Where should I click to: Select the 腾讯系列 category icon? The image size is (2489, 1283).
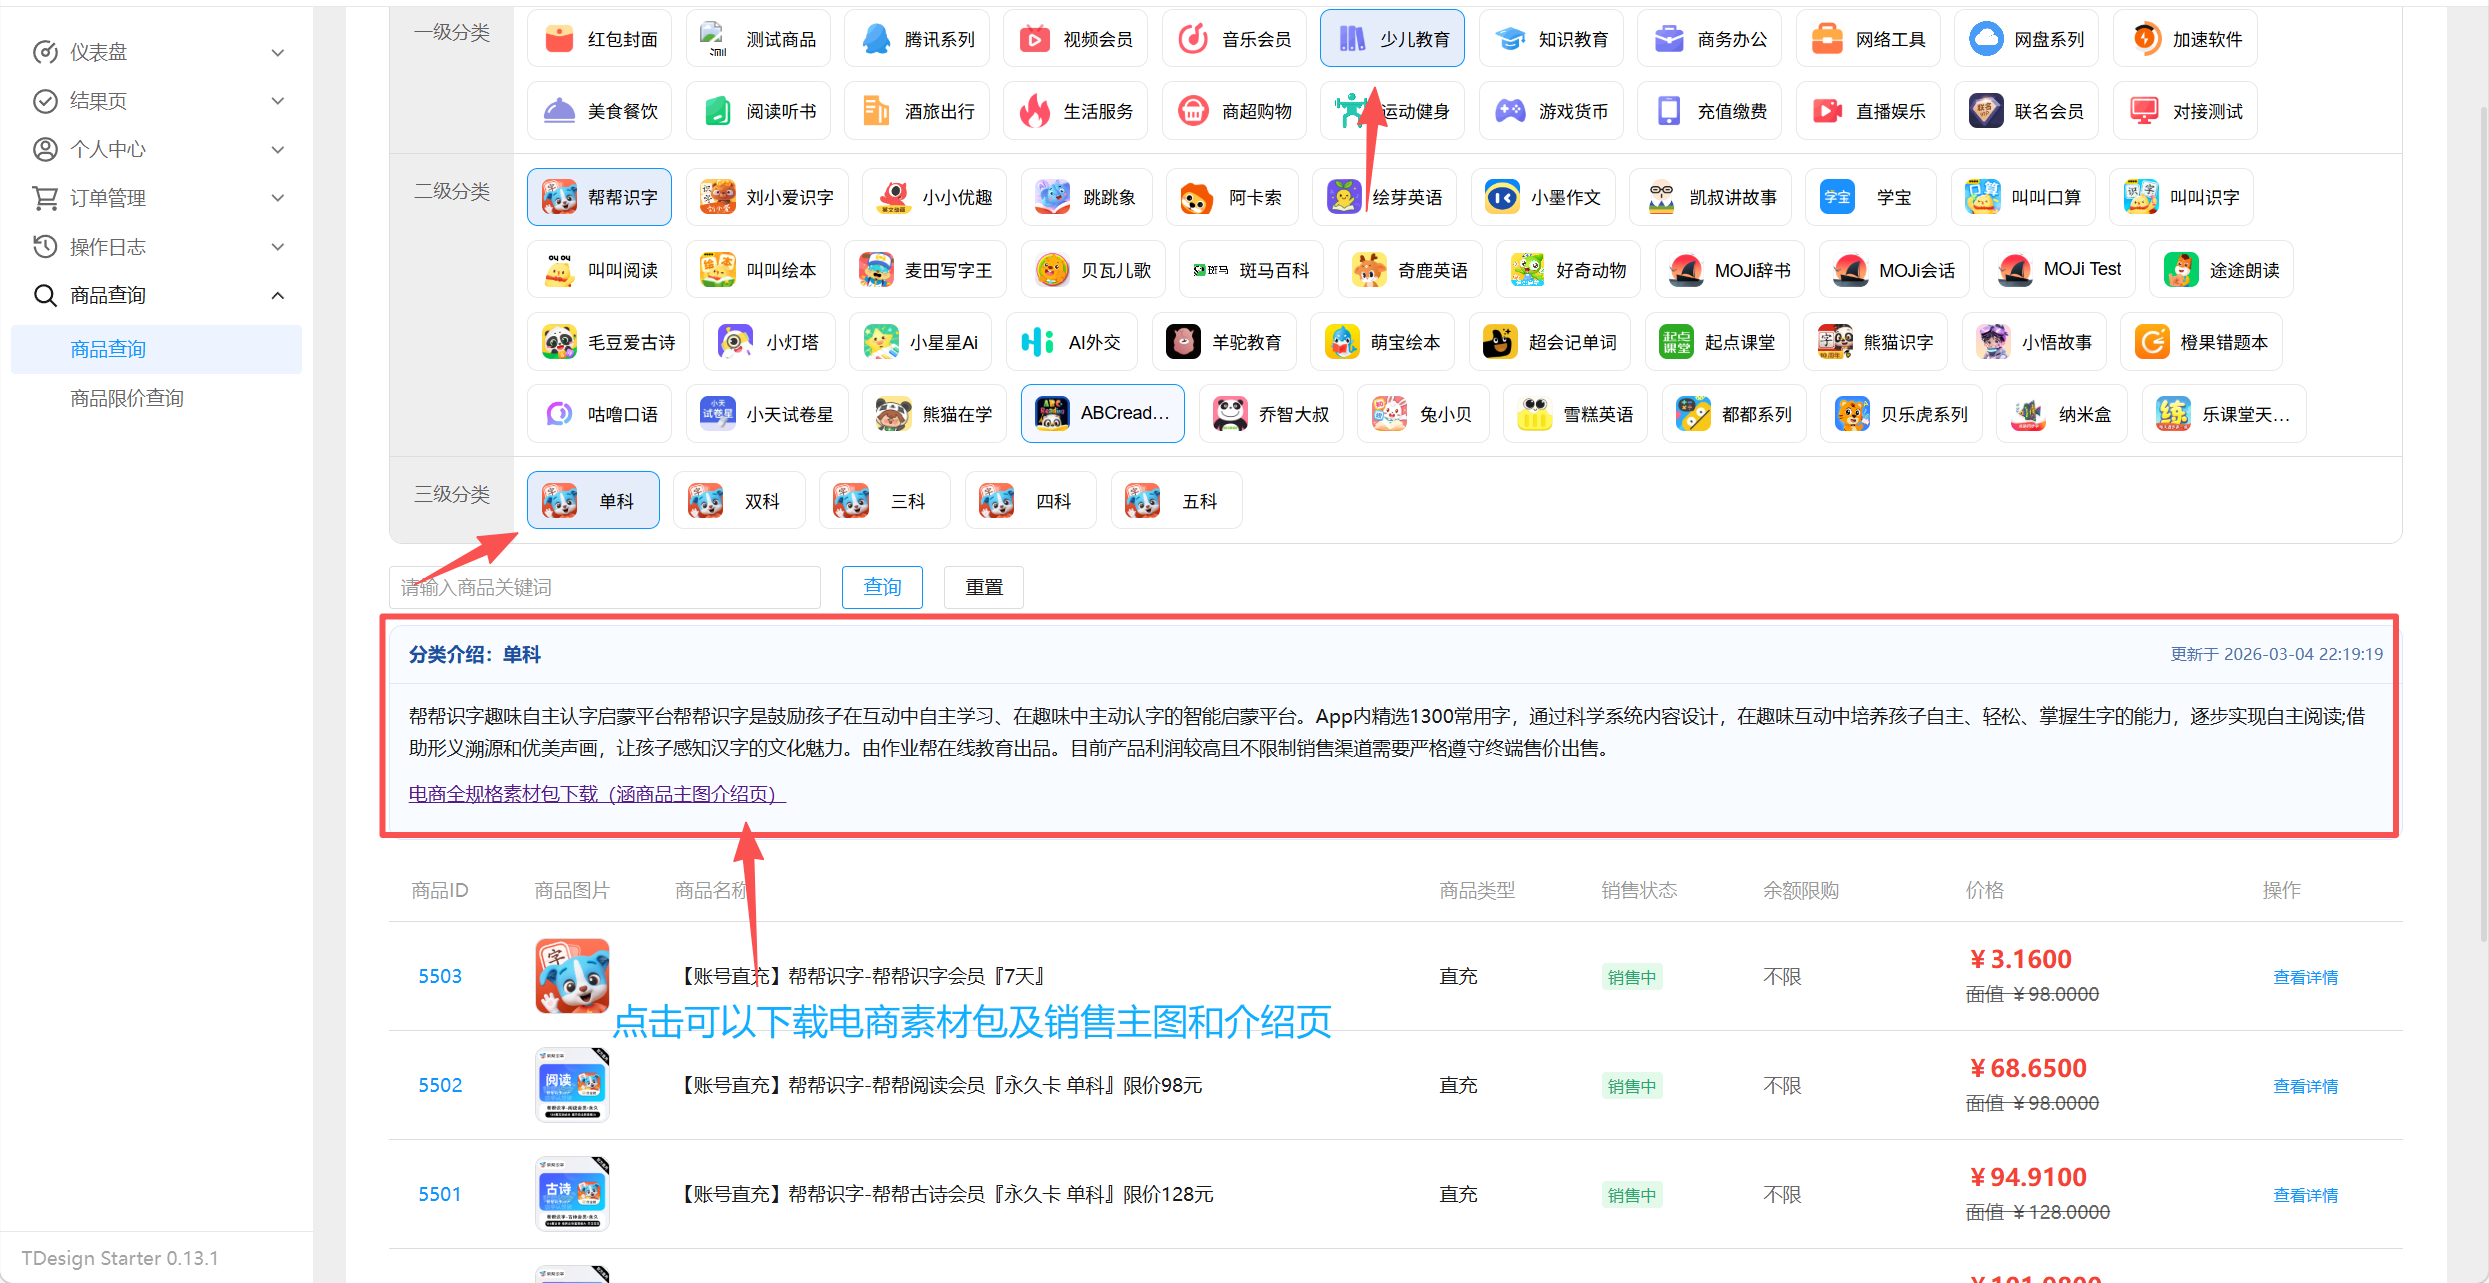pos(916,38)
